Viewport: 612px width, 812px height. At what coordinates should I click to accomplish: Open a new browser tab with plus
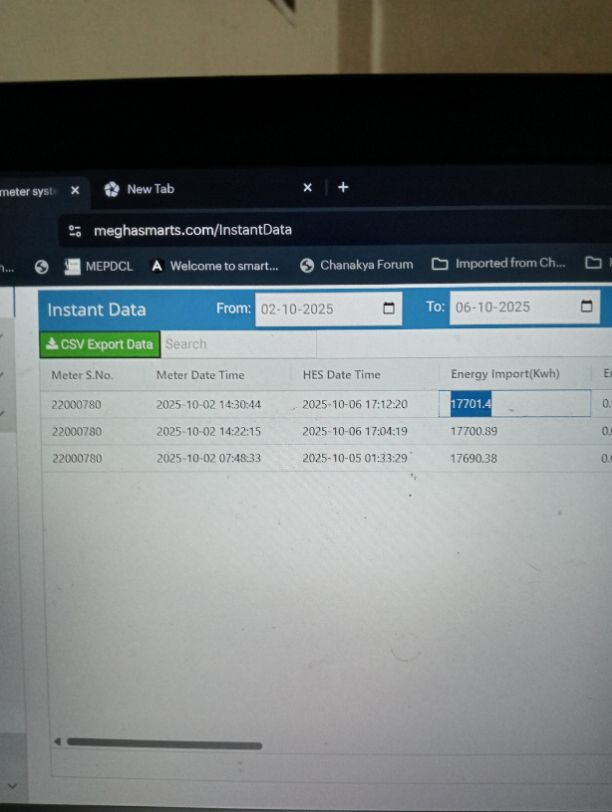[343, 187]
